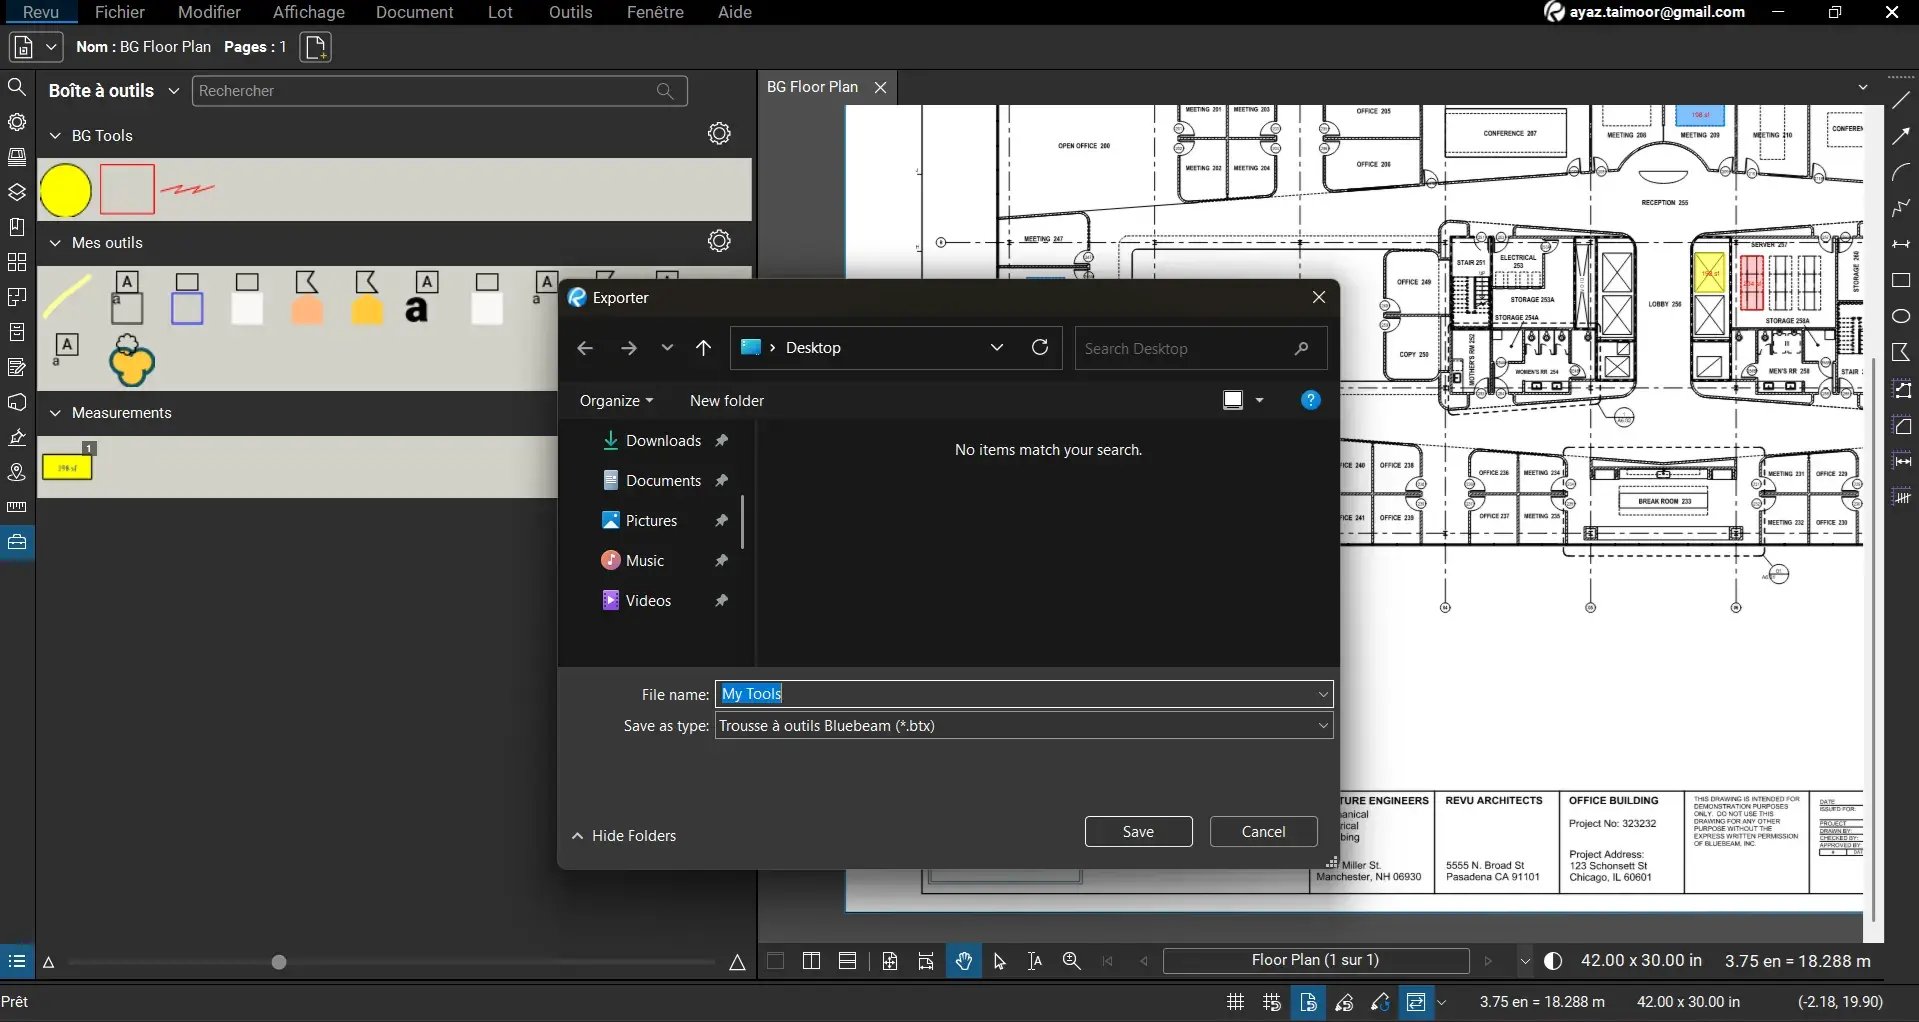1919x1022 pixels.
Task: Open the Measurements panel from the left sidebar
Action: tap(17, 507)
